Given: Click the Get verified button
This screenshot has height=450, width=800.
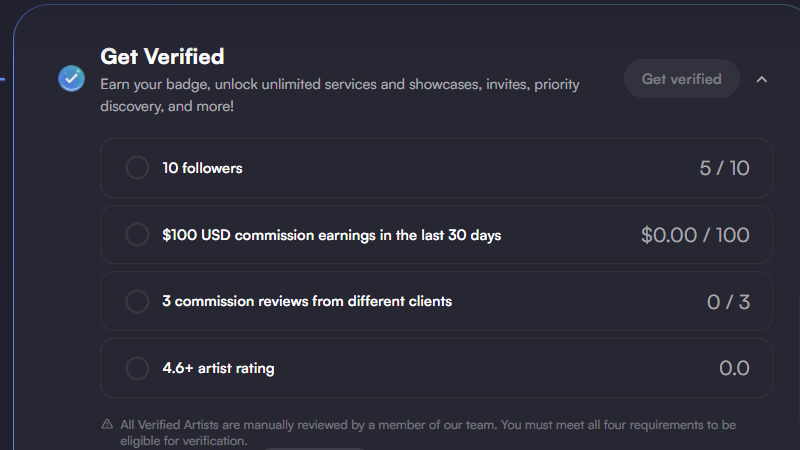Looking at the screenshot, I should pos(682,79).
